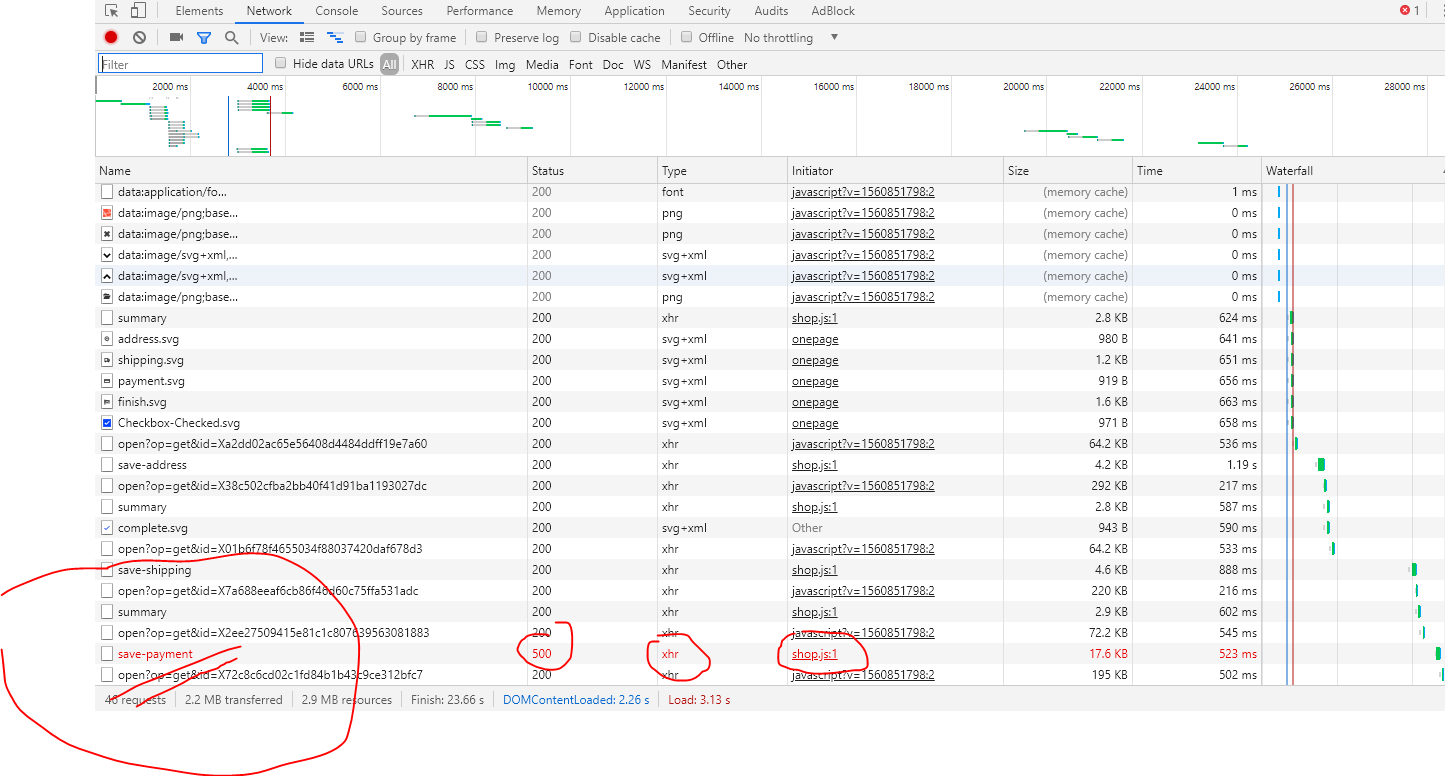Sort by the Name column header
Screen dimensions: 1445x776
pos(311,171)
